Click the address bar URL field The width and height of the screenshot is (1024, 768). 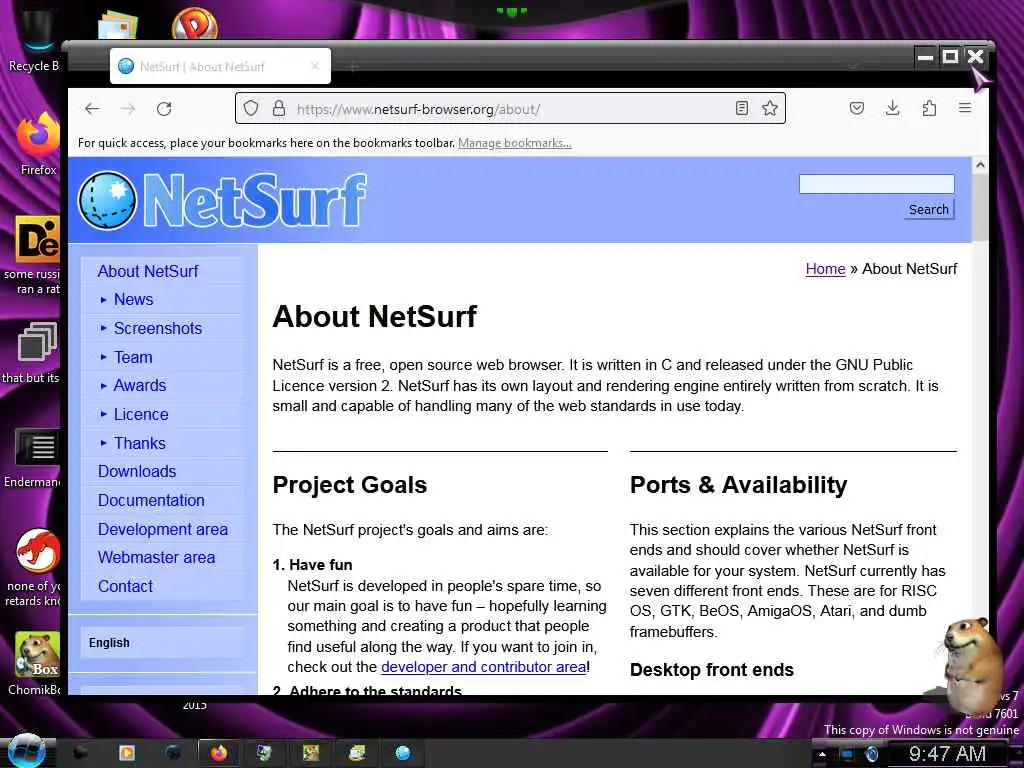click(509, 109)
